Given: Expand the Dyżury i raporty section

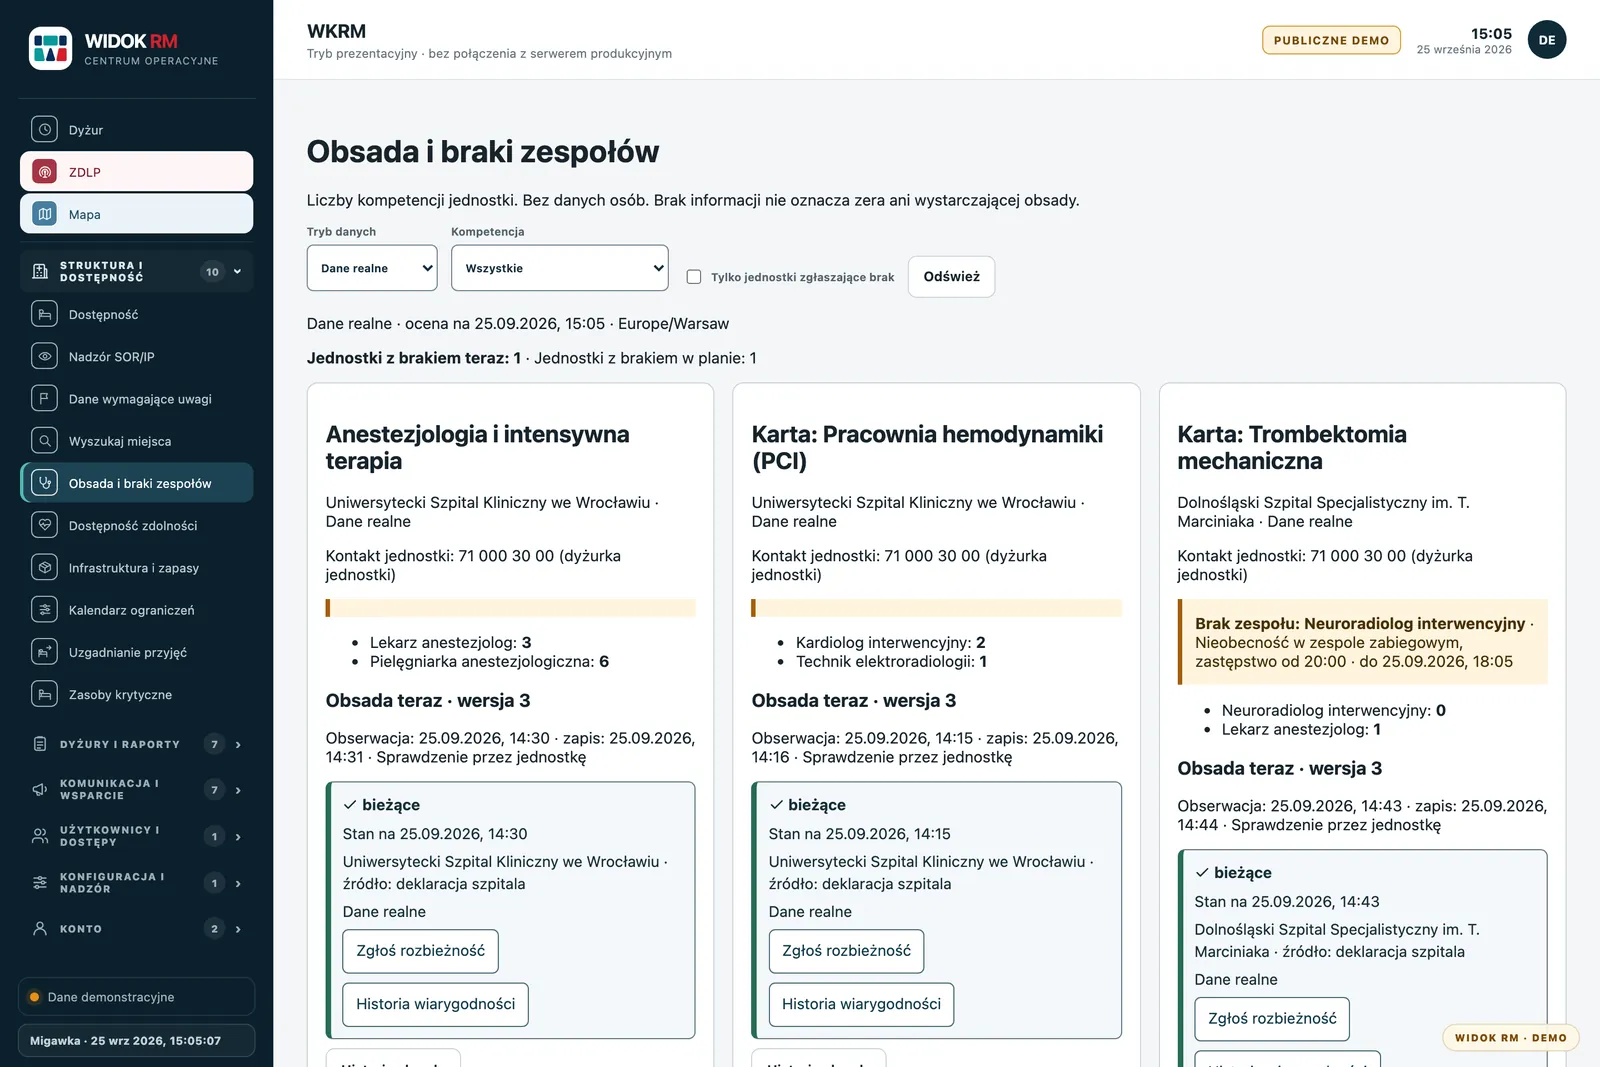Looking at the screenshot, I should click(136, 744).
